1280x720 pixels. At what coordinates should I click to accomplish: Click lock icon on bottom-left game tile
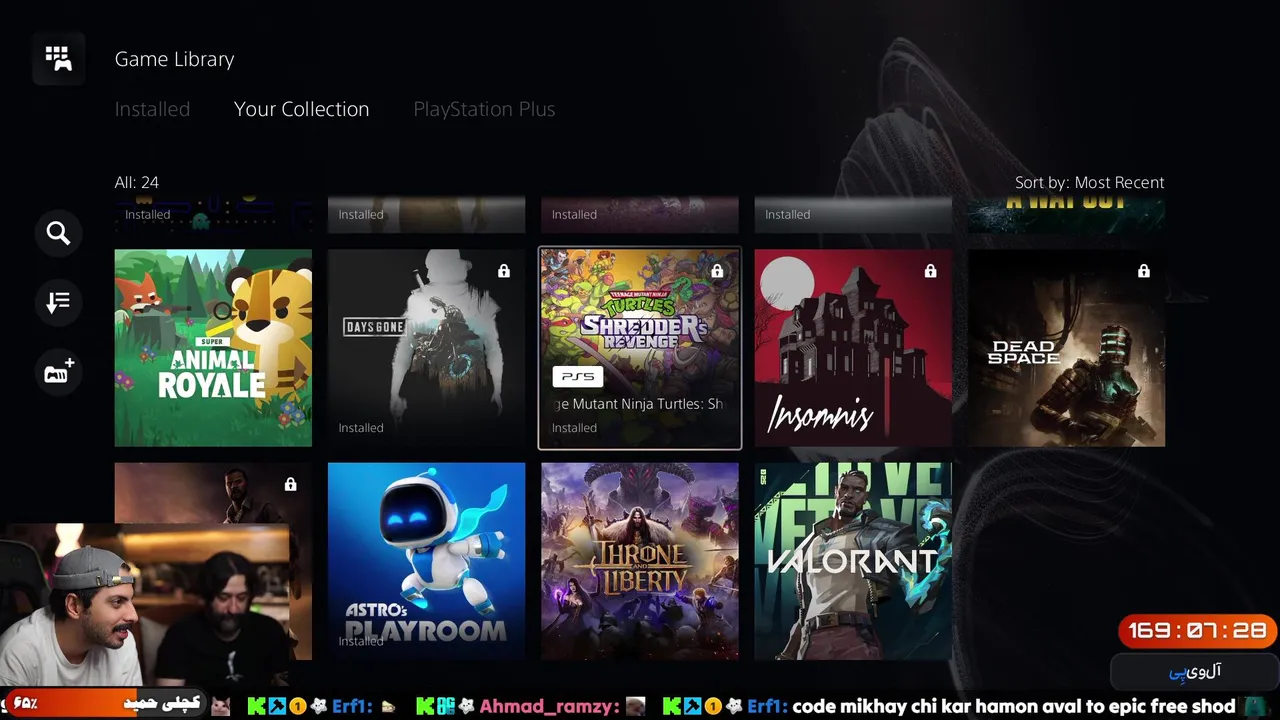pos(290,484)
